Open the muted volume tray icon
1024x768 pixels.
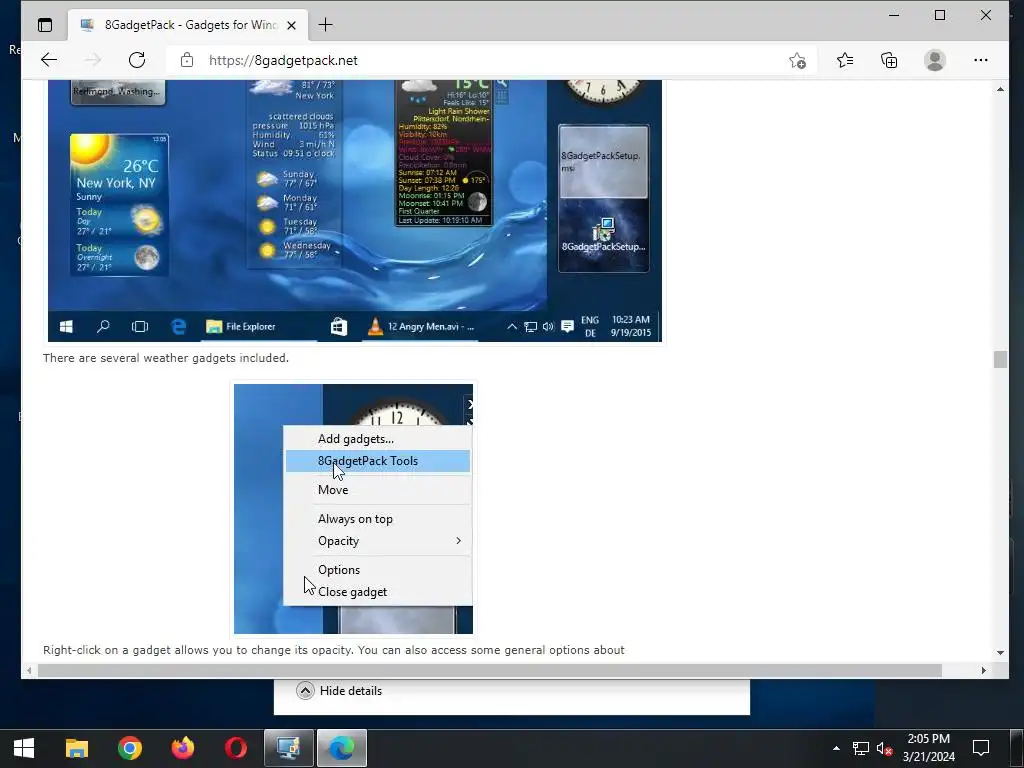[x=884, y=748]
